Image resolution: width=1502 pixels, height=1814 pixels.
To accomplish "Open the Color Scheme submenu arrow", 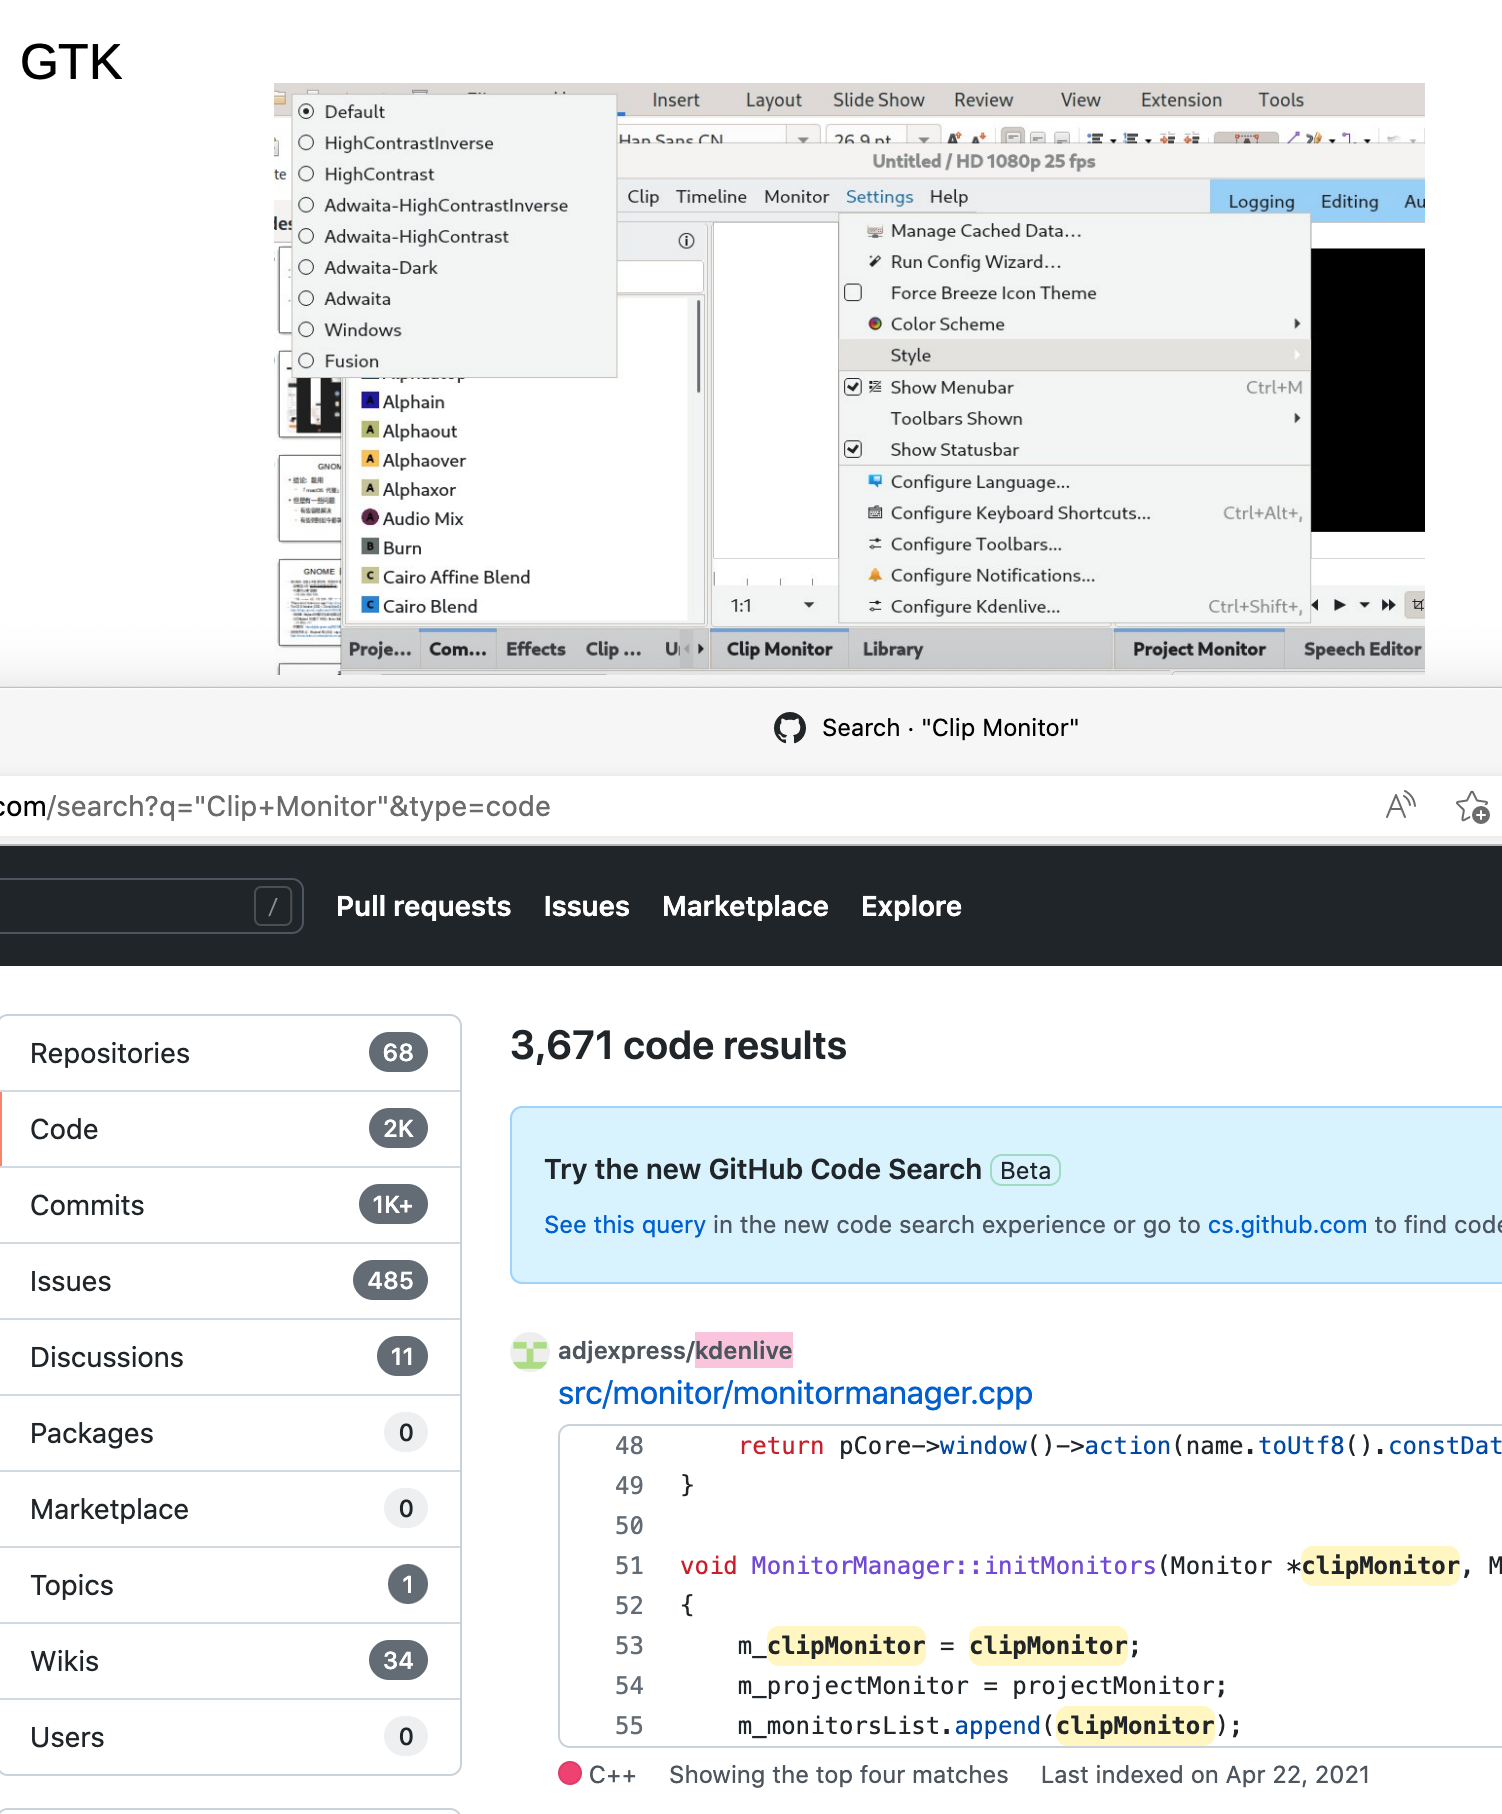I will pos(1297,323).
